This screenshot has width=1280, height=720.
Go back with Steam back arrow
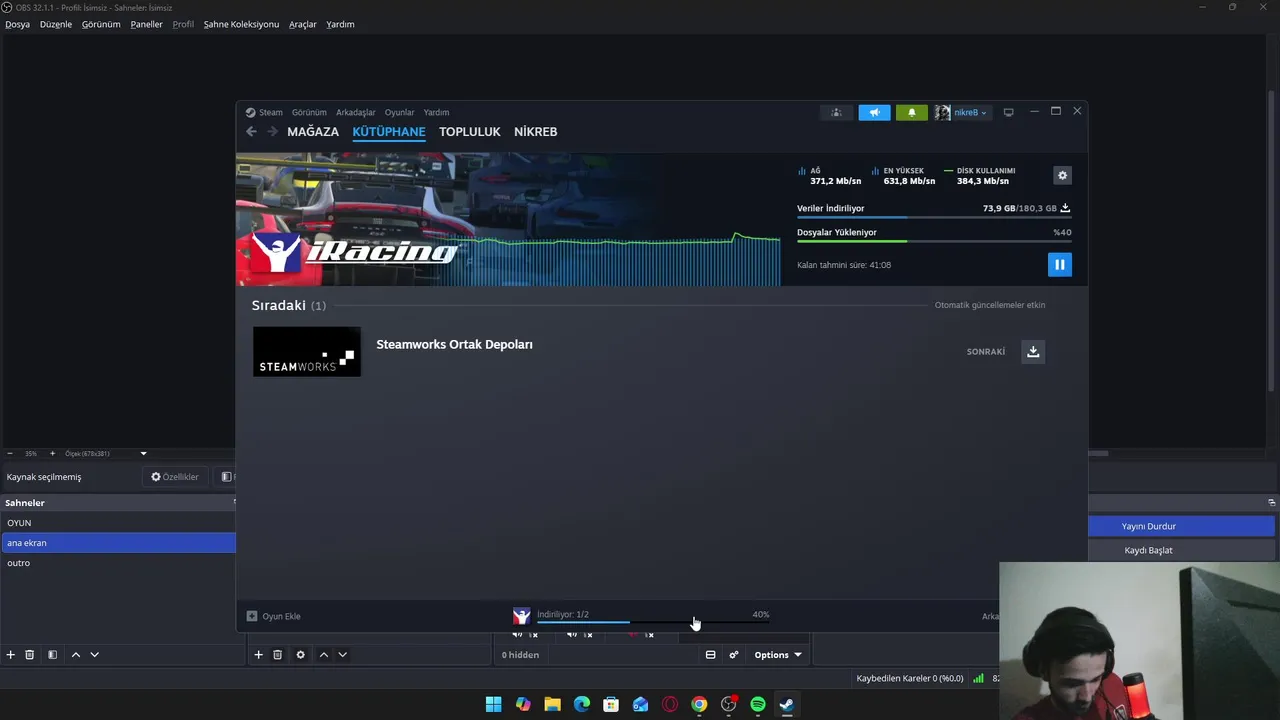coord(251,131)
